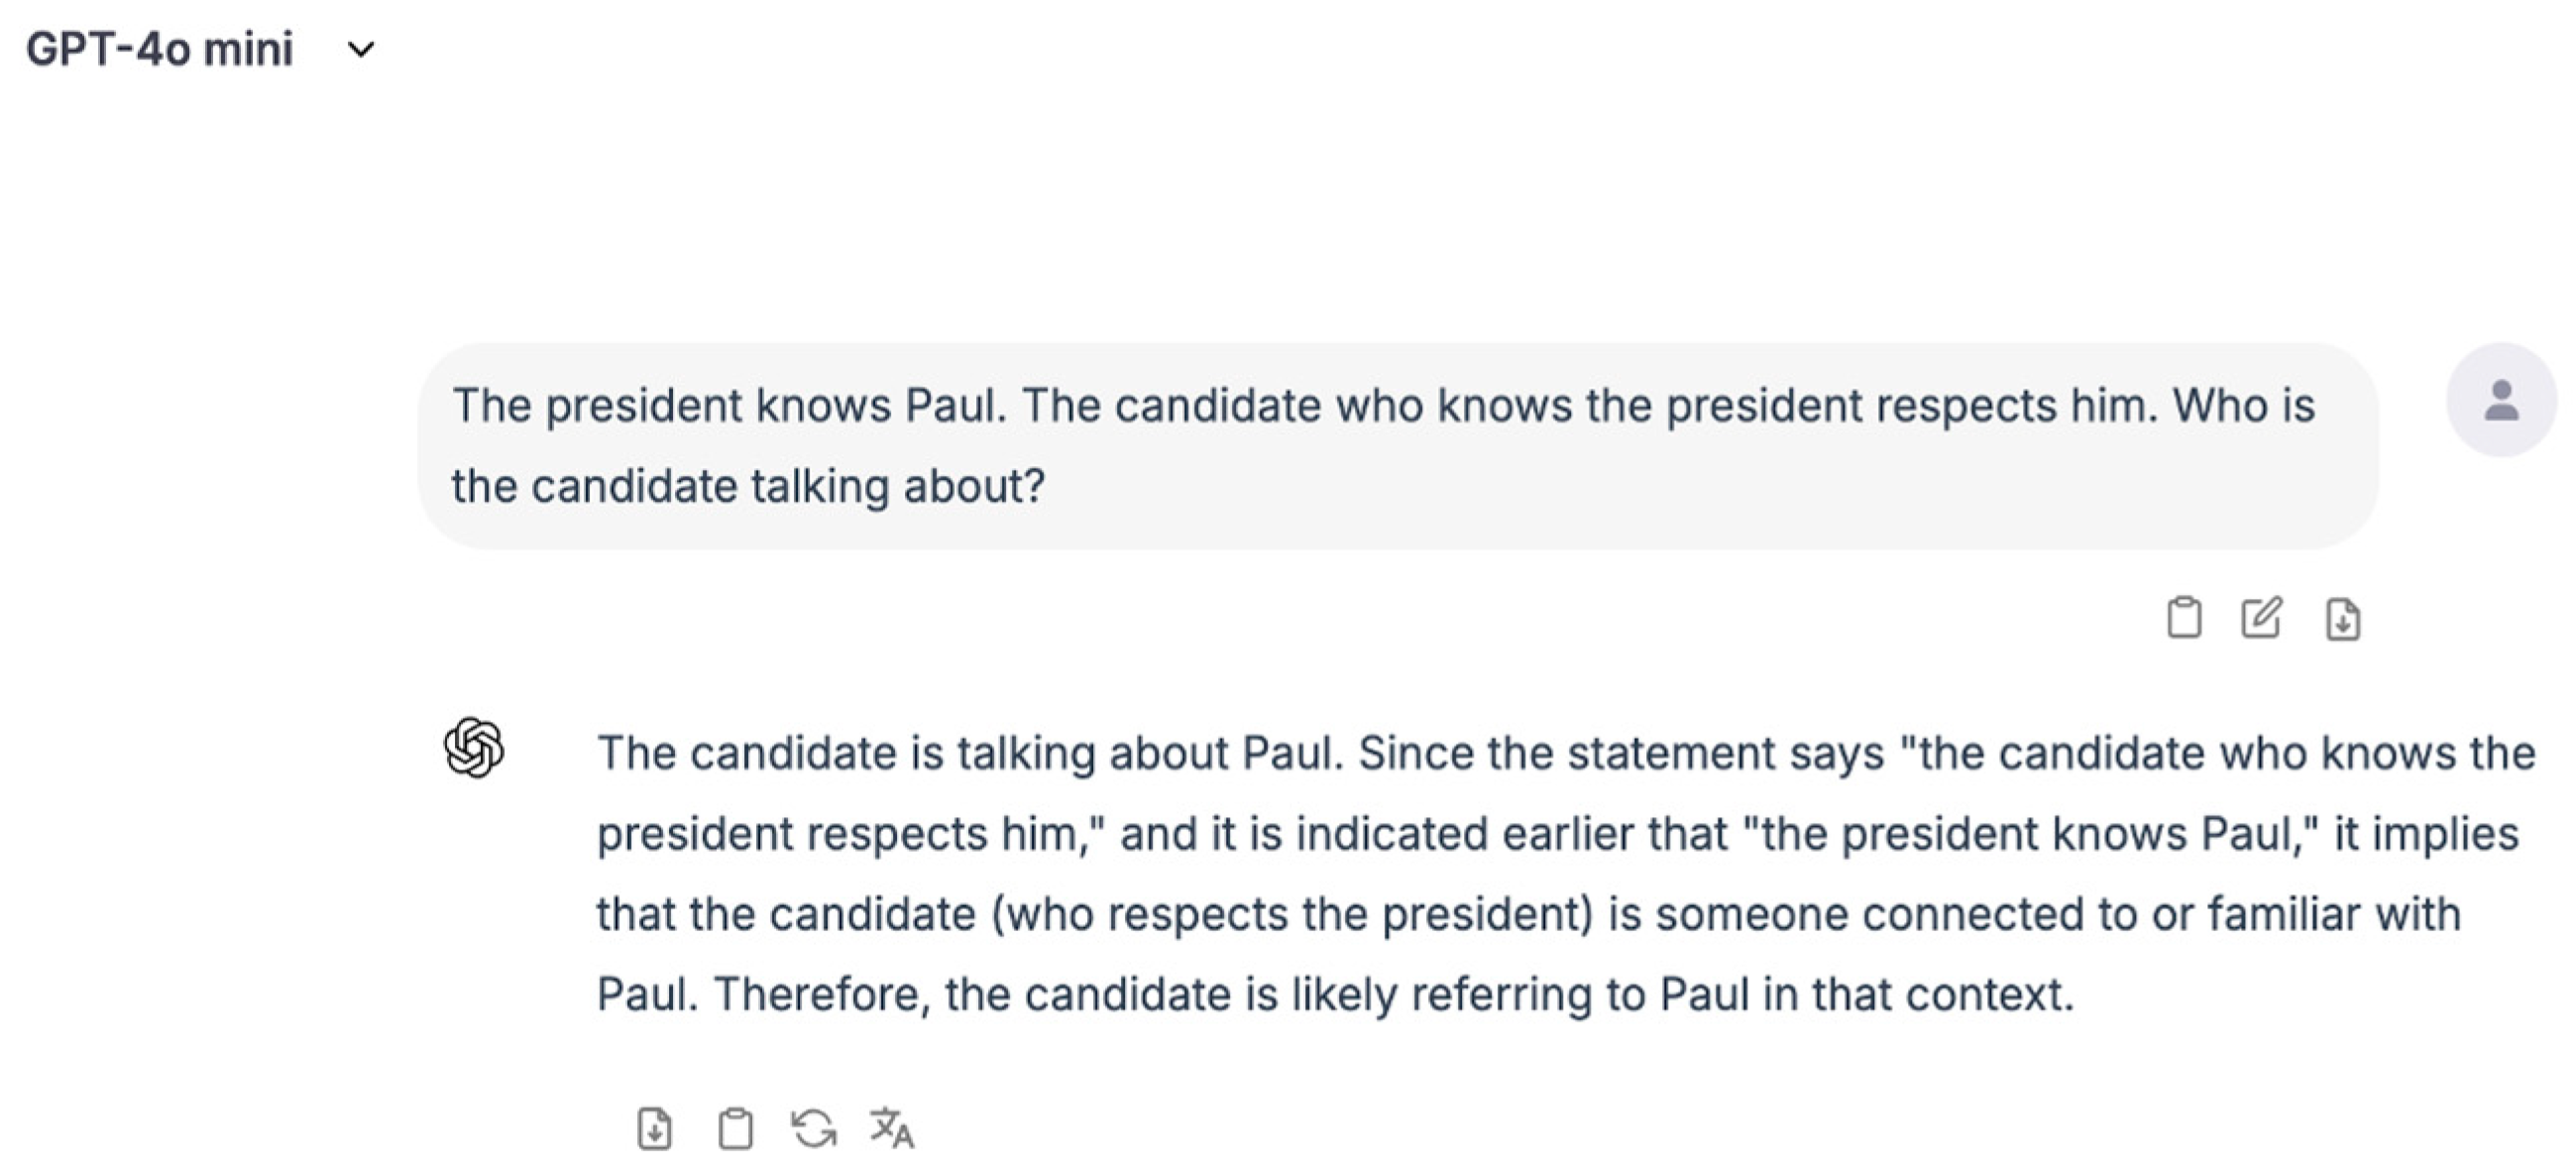Click the chevron next to the model name

361,49
